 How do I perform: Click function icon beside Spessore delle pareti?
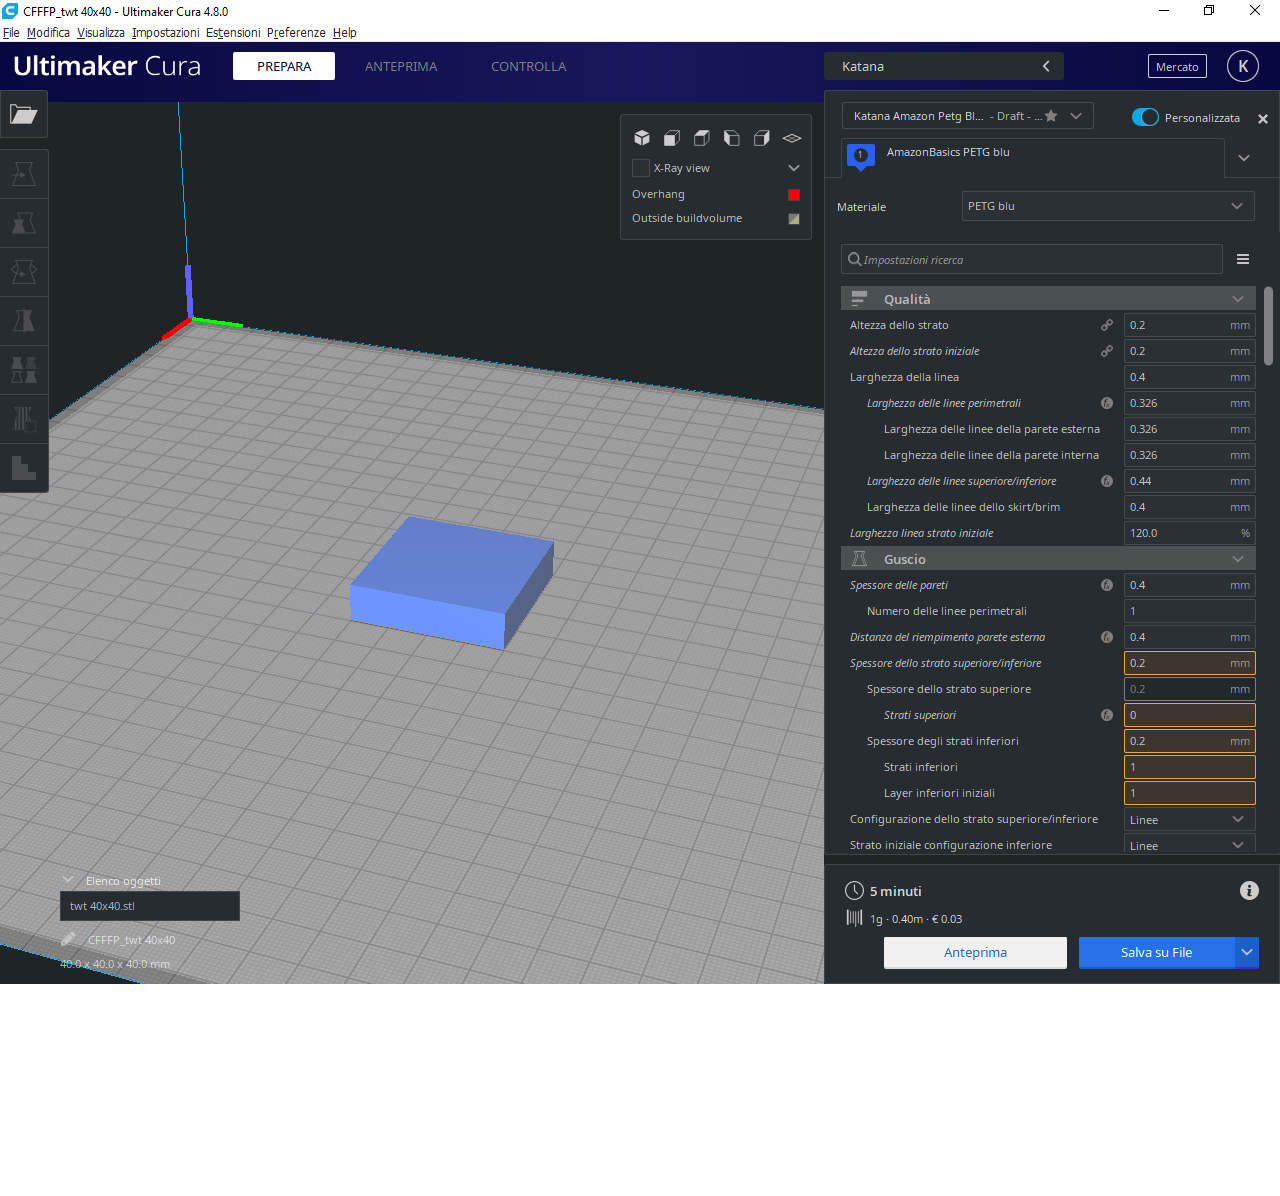[x=1107, y=585]
